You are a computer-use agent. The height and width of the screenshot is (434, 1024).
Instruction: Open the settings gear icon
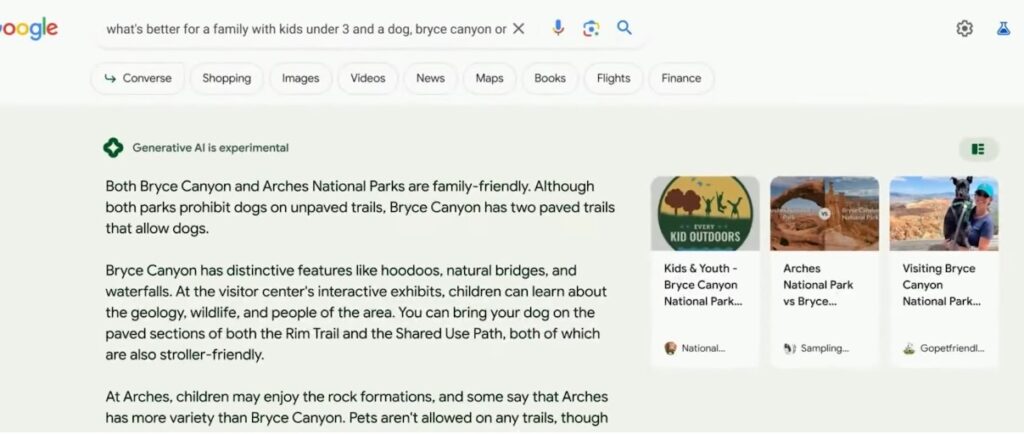(x=965, y=29)
